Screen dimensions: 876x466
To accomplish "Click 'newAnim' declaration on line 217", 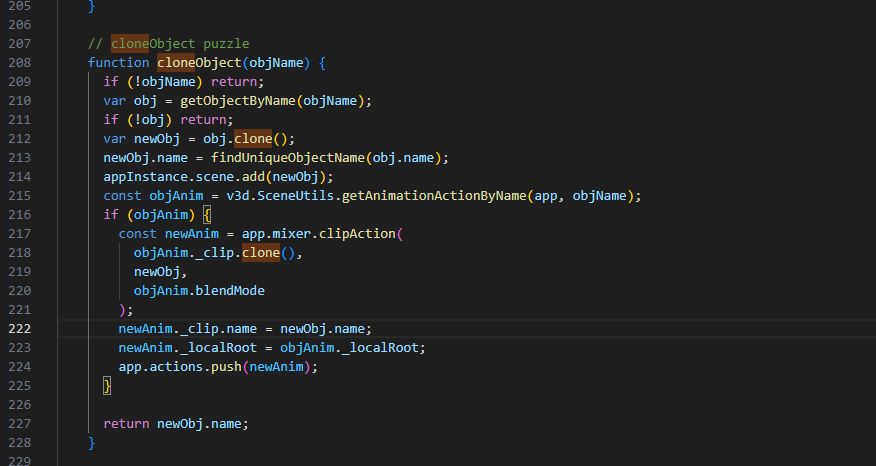I will [192, 234].
